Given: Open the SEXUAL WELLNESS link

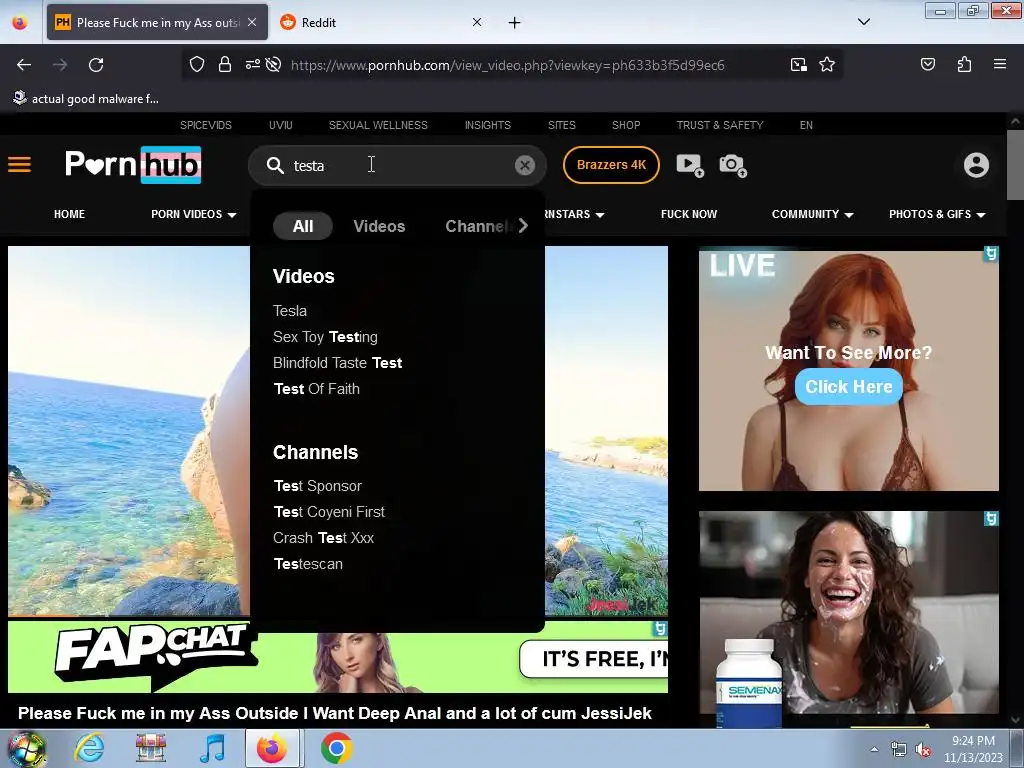Looking at the screenshot, I should [x=378, y=125].
